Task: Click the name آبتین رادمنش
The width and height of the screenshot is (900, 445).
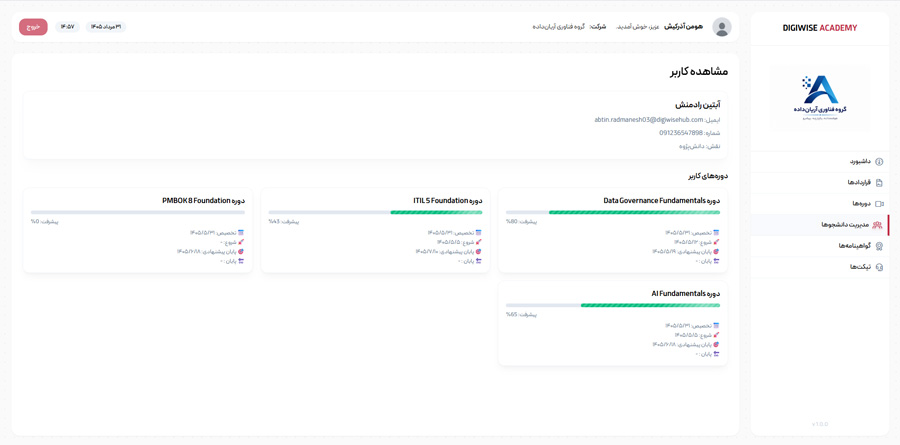Action: 698,105
